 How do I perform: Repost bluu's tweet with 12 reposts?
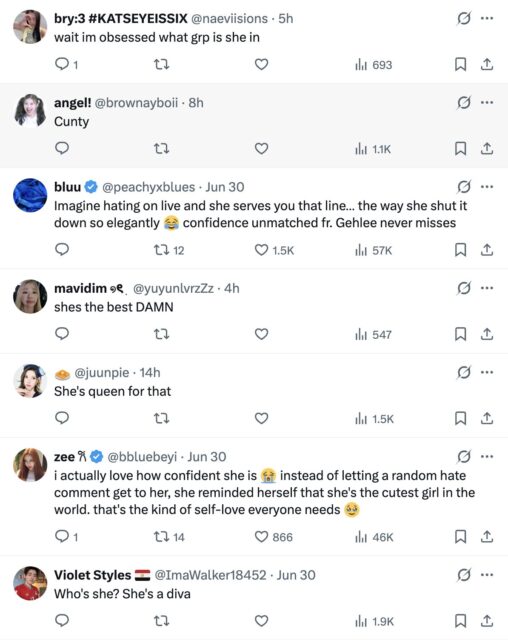[169, 250]
